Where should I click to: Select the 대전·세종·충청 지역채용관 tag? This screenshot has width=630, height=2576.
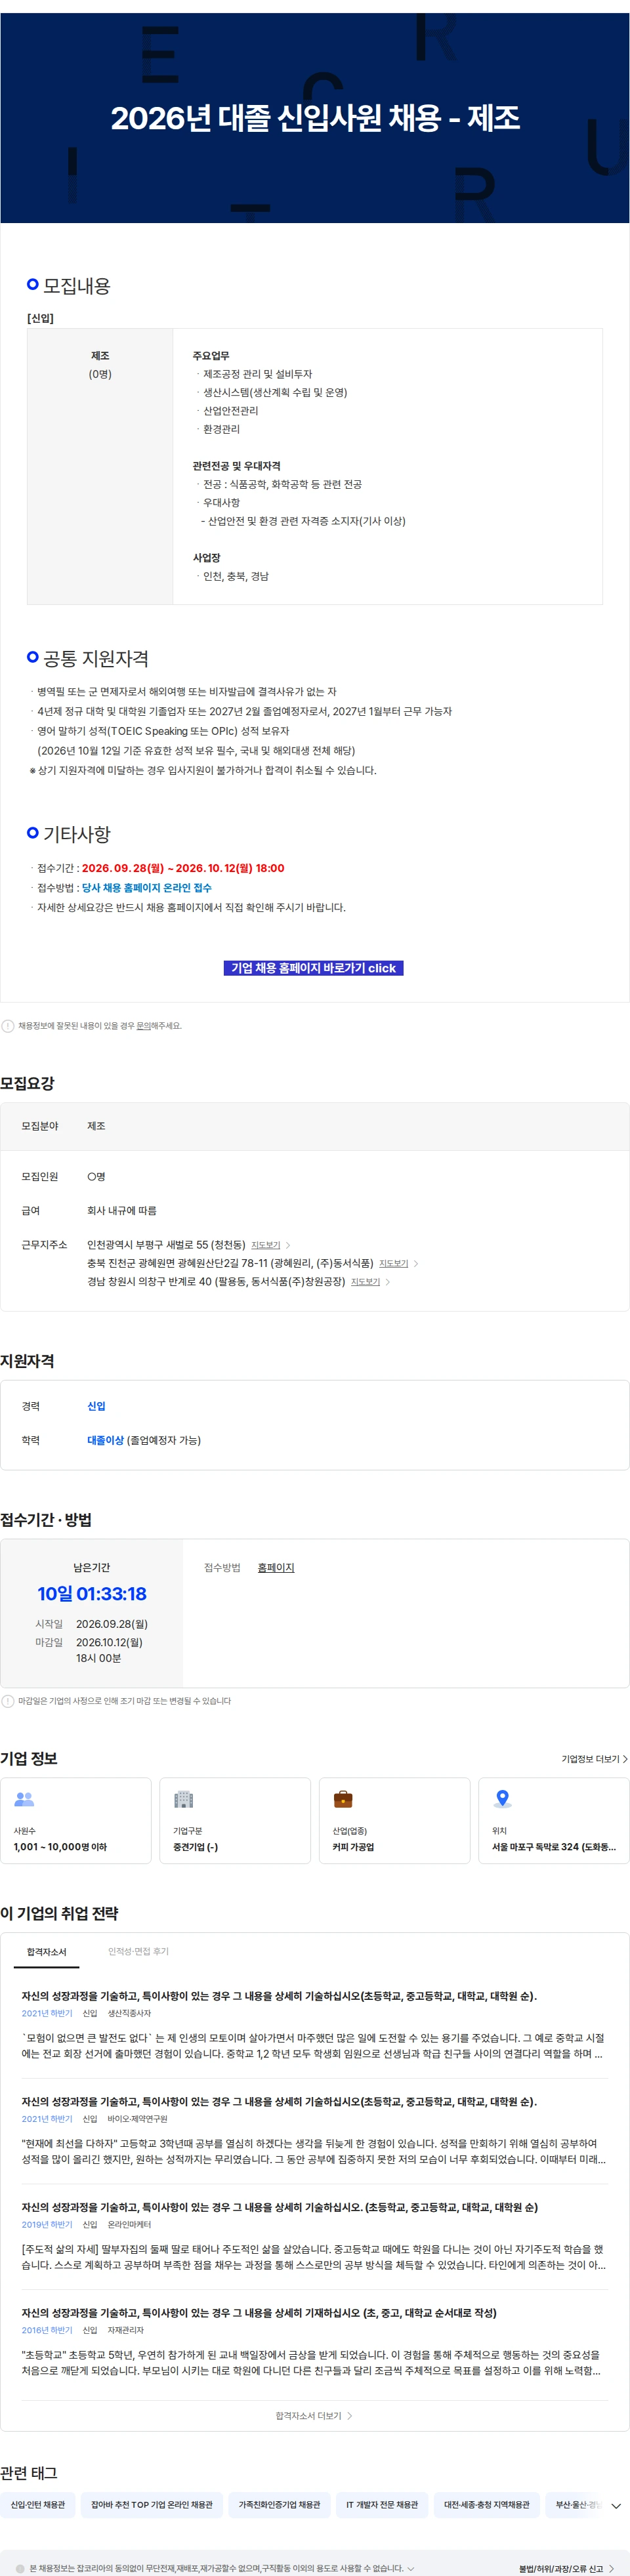coord(487,2505)
